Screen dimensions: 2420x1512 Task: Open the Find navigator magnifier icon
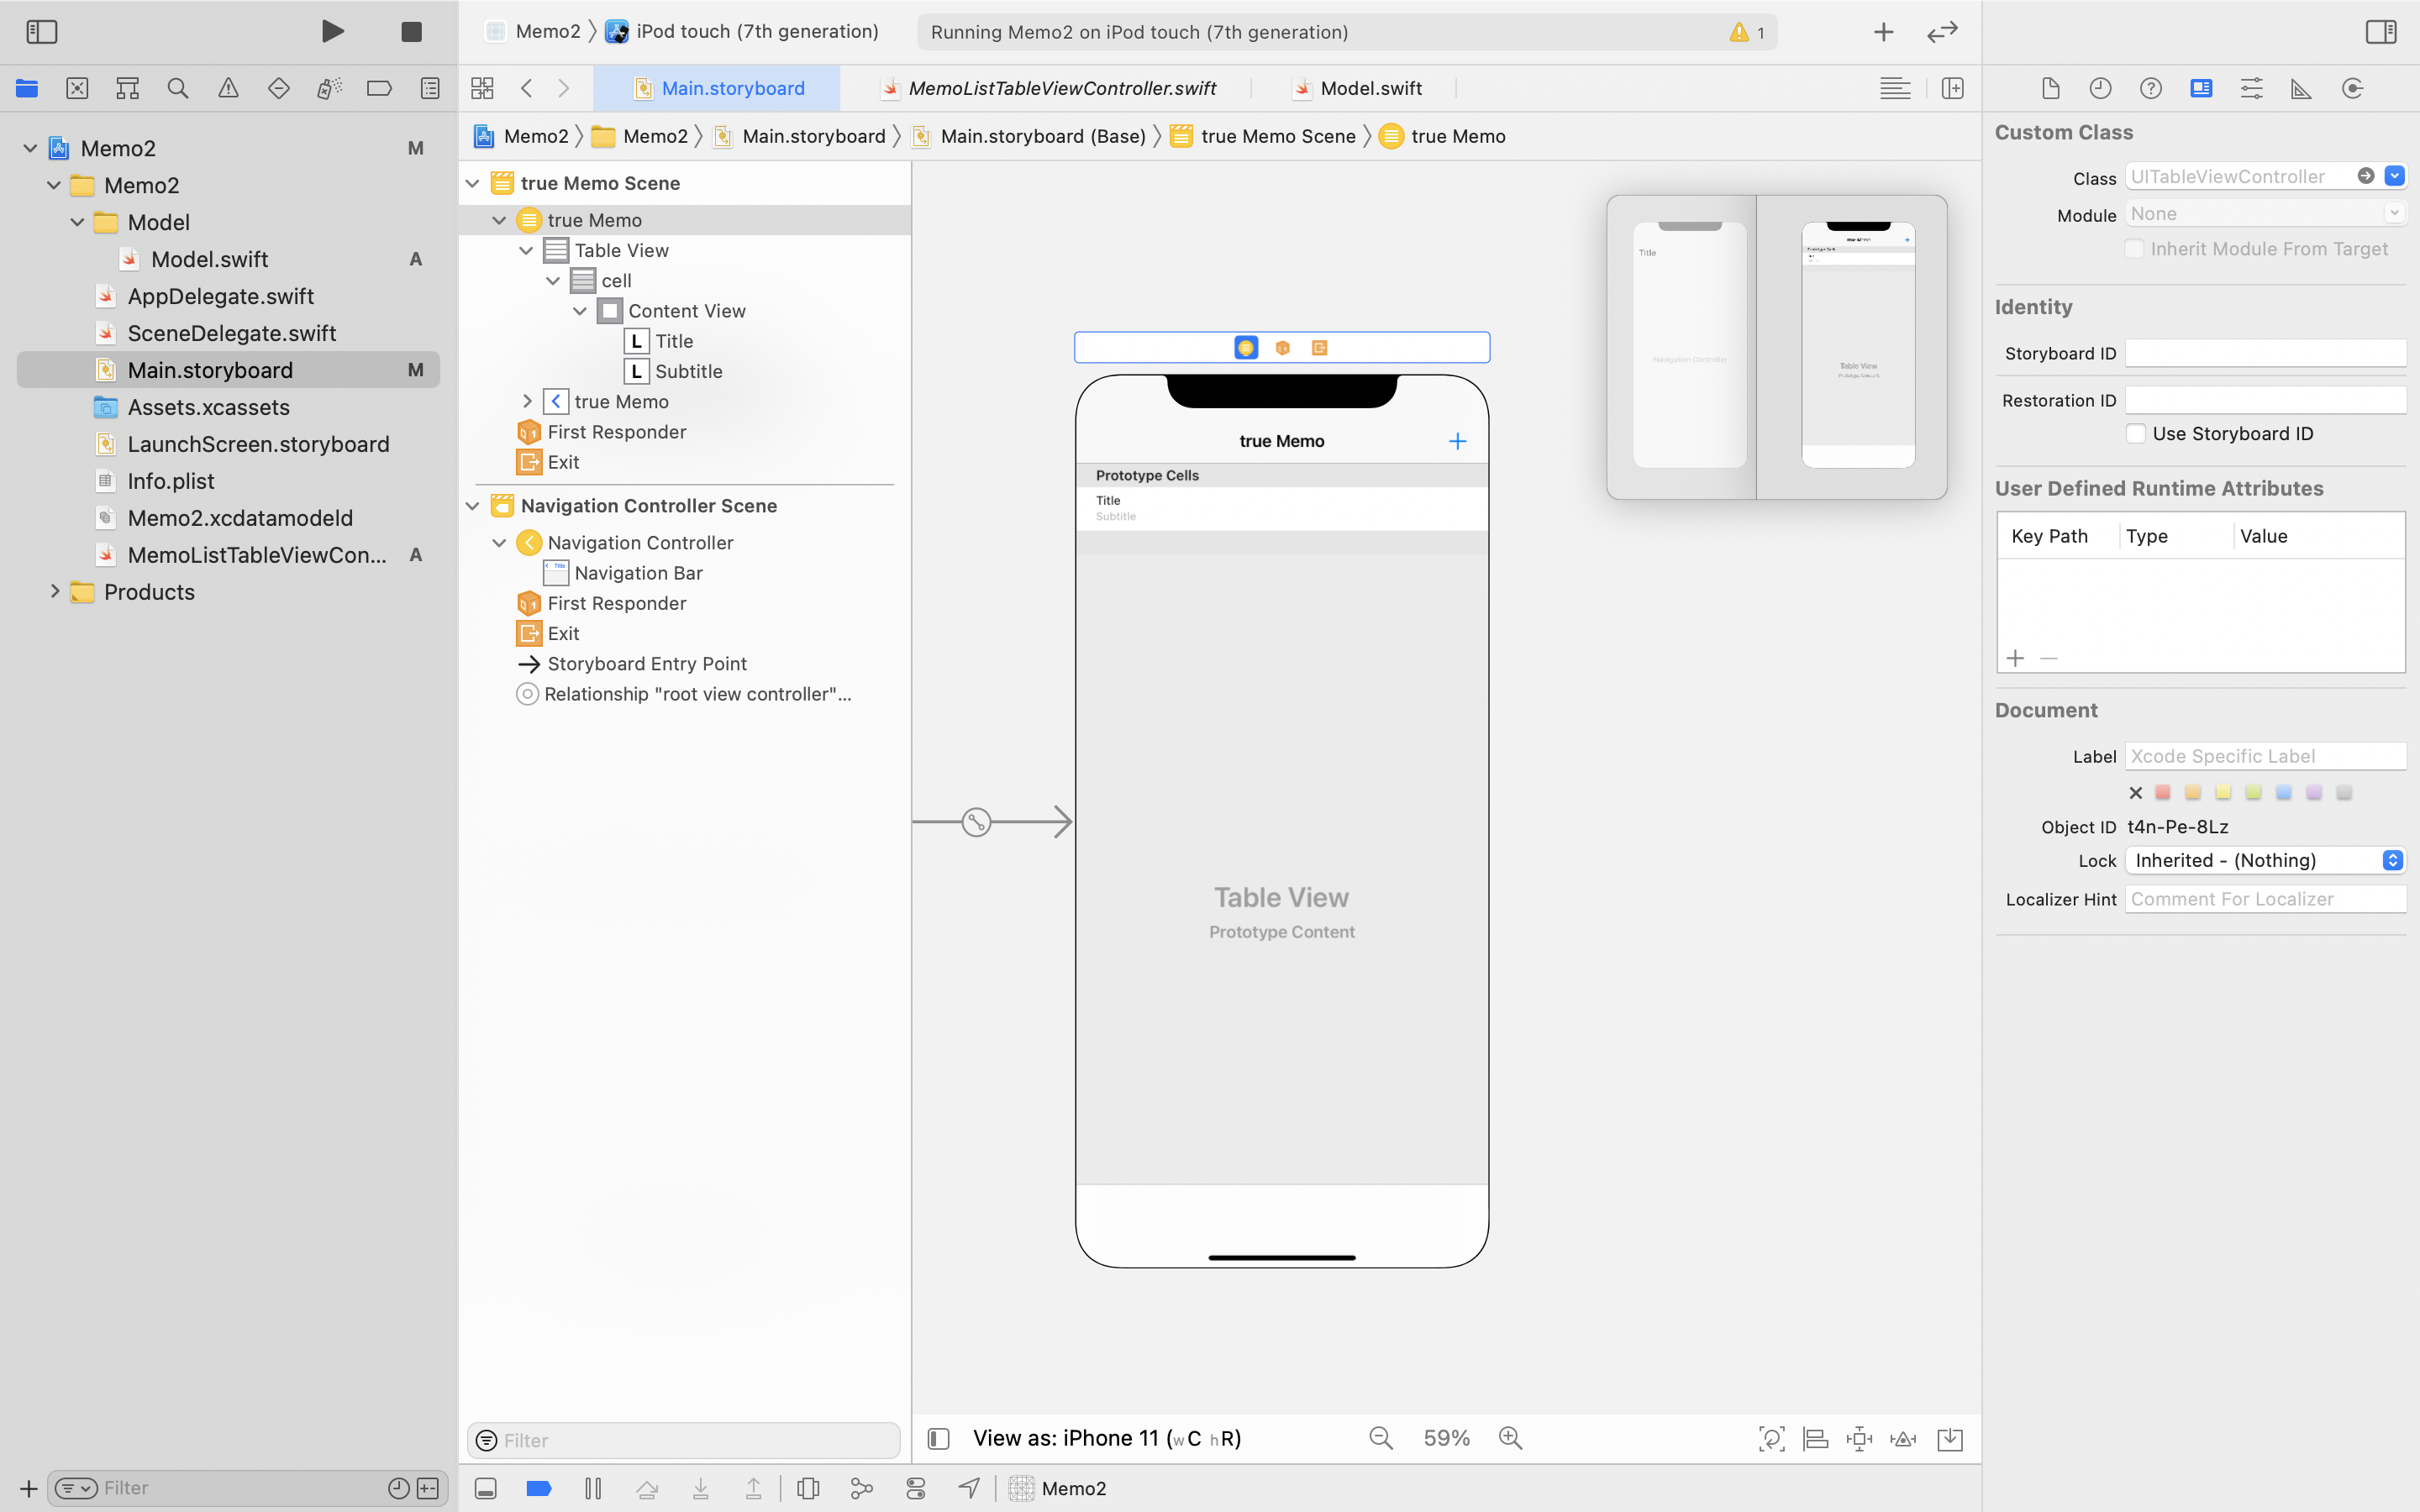(x=178, y=88)
